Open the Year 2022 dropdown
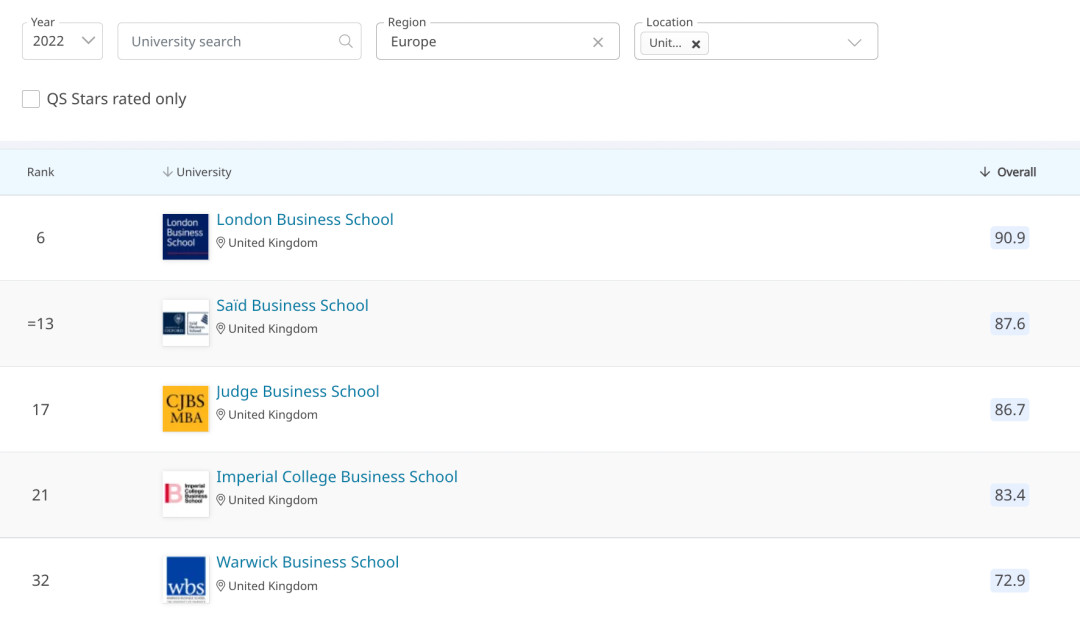 [62, 41]
